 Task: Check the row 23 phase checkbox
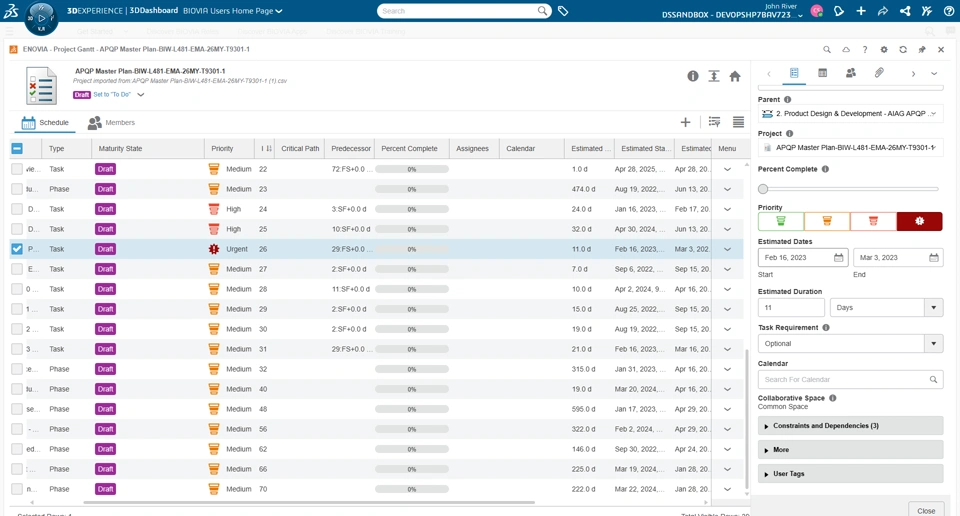pyautogui.click(x=17, y=189)
